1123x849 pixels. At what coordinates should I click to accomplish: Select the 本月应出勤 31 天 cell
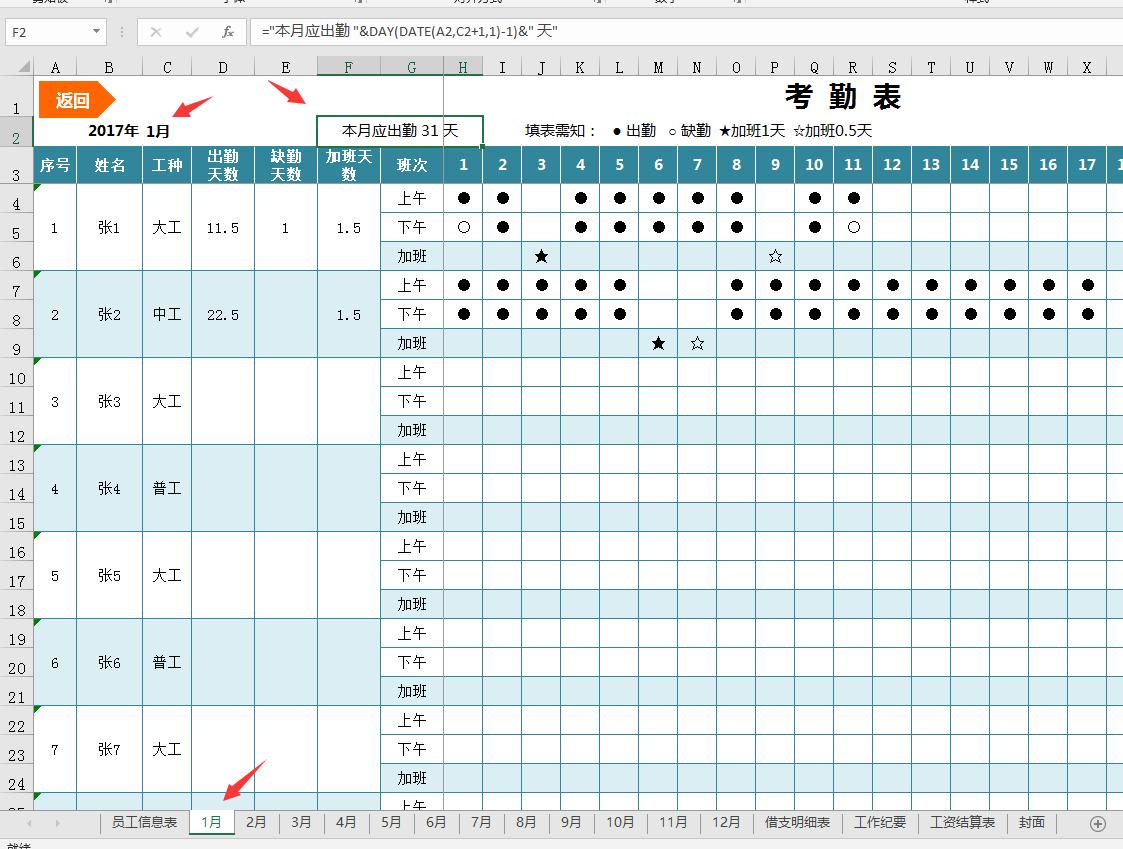tap(399, 131)
